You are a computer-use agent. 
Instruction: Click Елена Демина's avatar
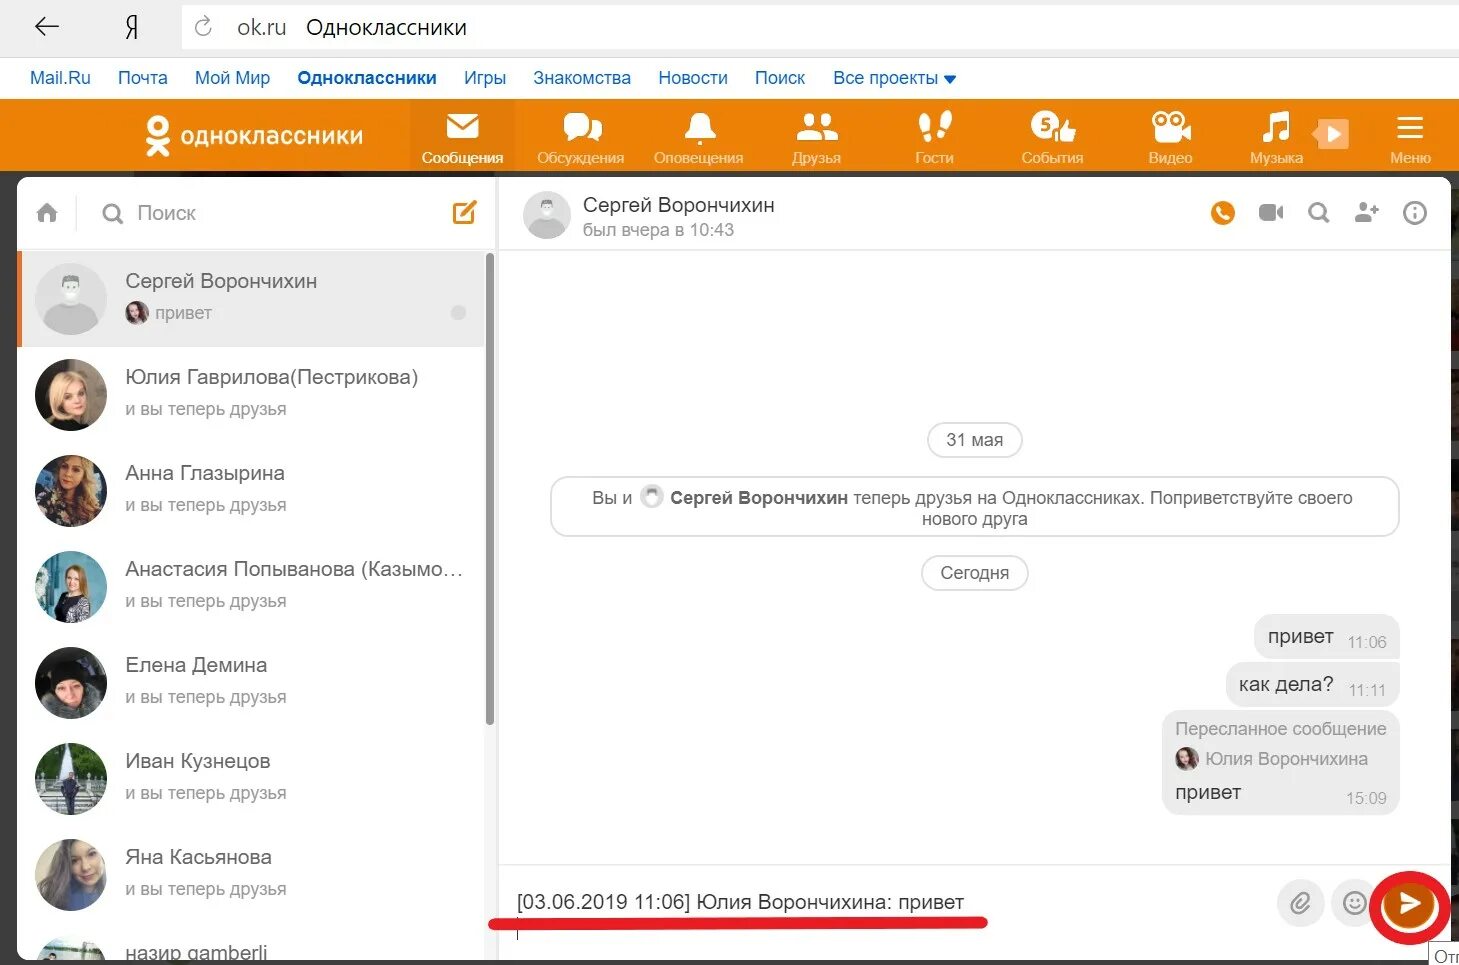tap(71, 683)
